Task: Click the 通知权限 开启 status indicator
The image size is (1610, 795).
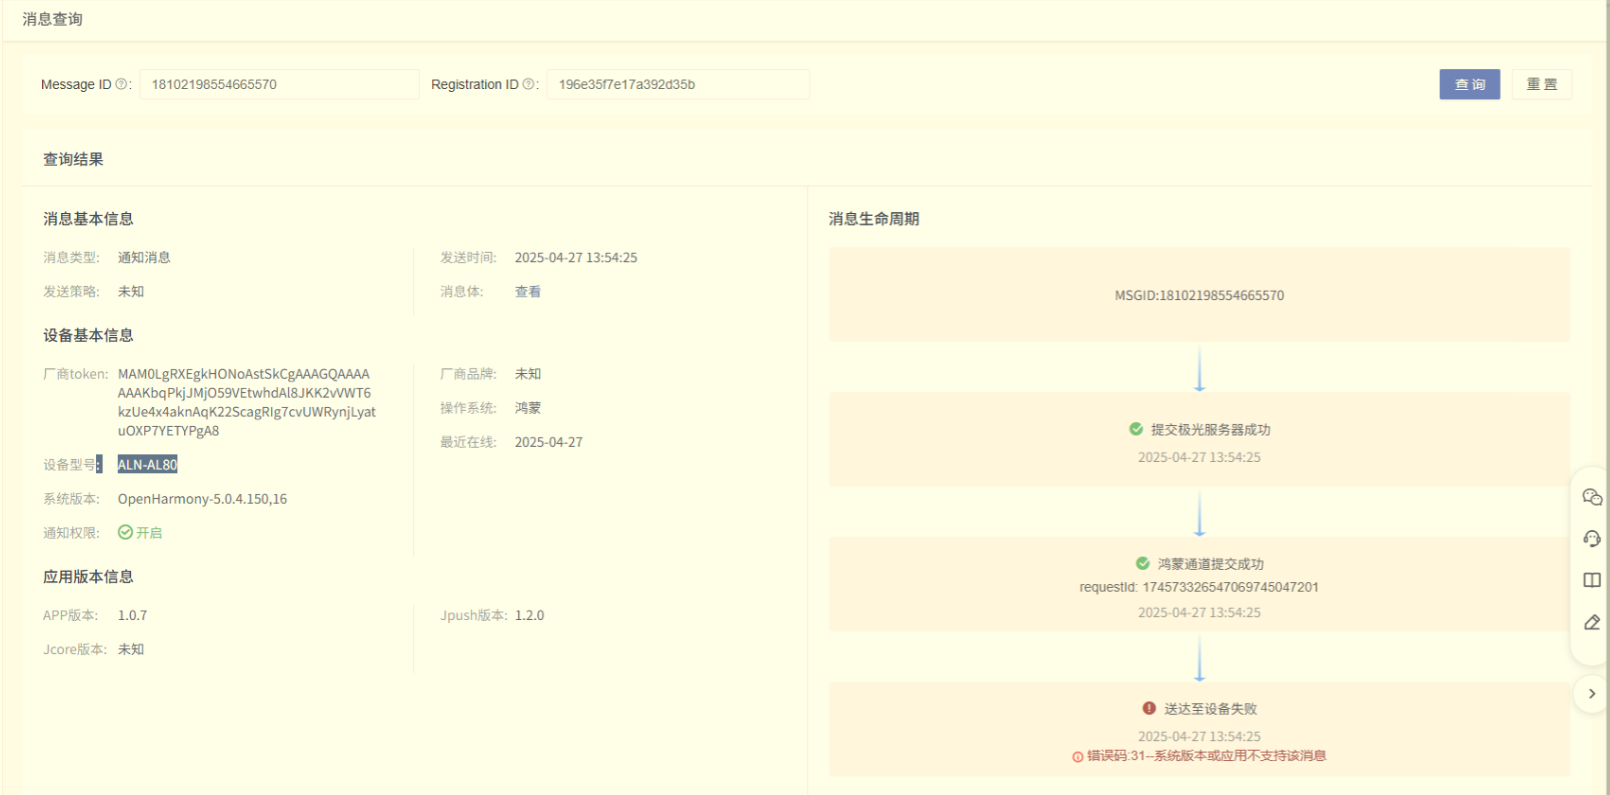Action: click(140, 533)
